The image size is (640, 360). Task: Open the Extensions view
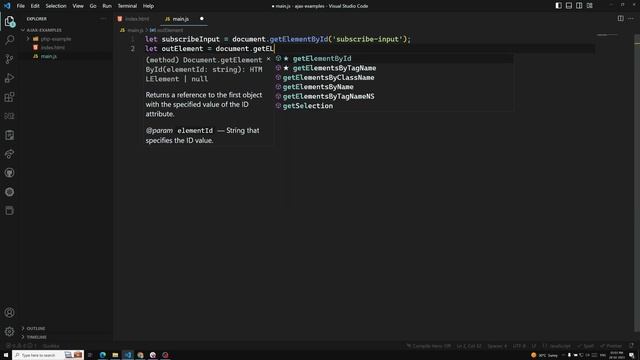pos(9,97)
